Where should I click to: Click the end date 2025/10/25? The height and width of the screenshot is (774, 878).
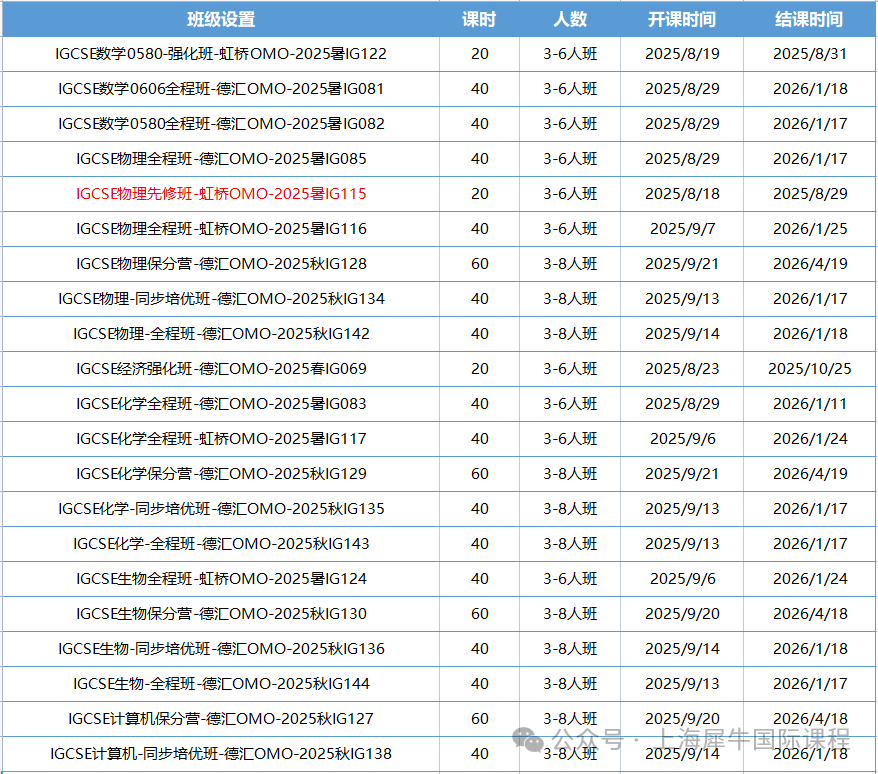pyautogui.click(x=810, y=369)
